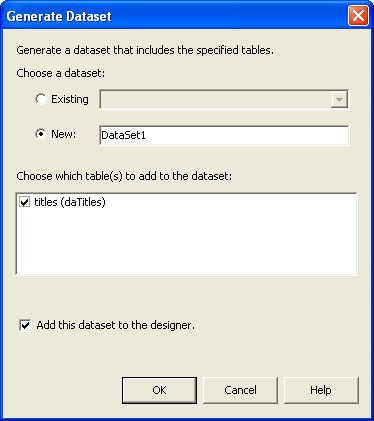
Task: Click the 'New:' option label
Action: 63,134
